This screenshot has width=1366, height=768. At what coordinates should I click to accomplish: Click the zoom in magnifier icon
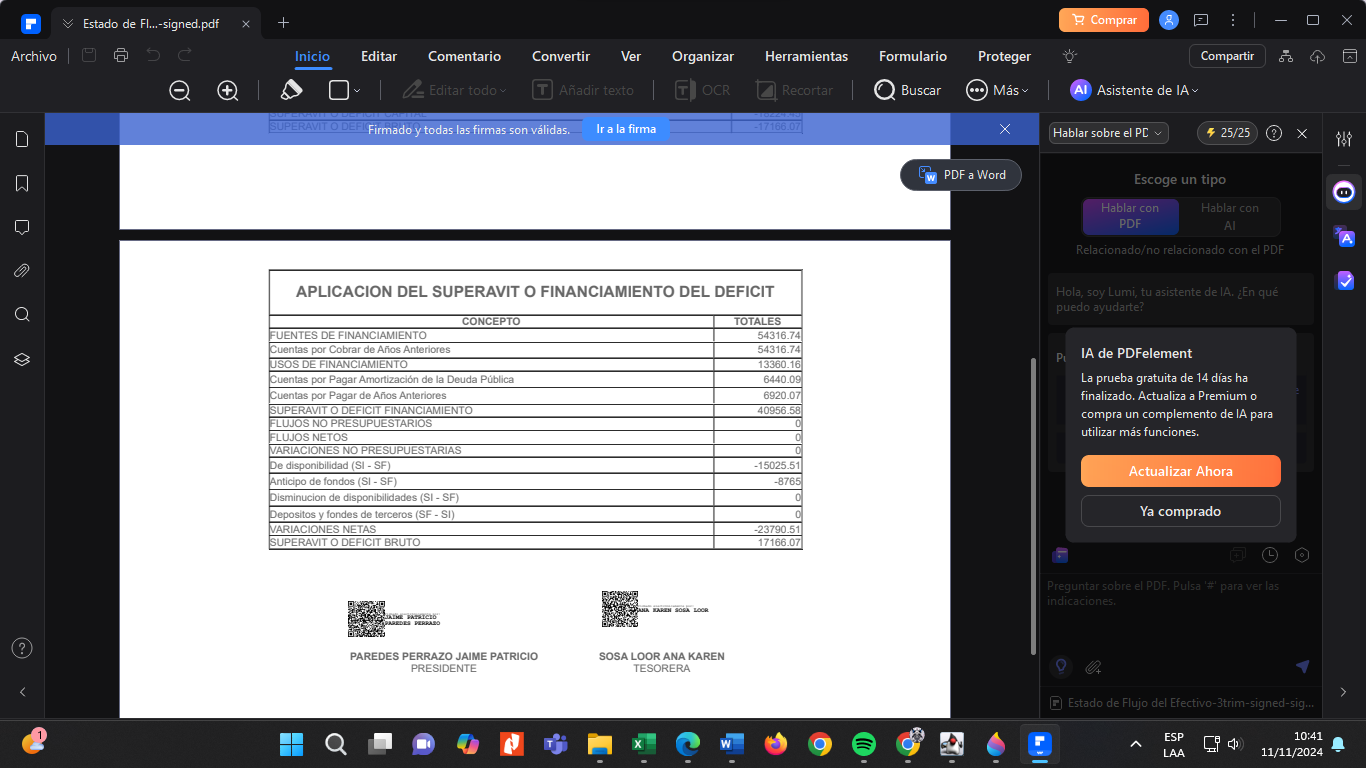click(228, 91)
